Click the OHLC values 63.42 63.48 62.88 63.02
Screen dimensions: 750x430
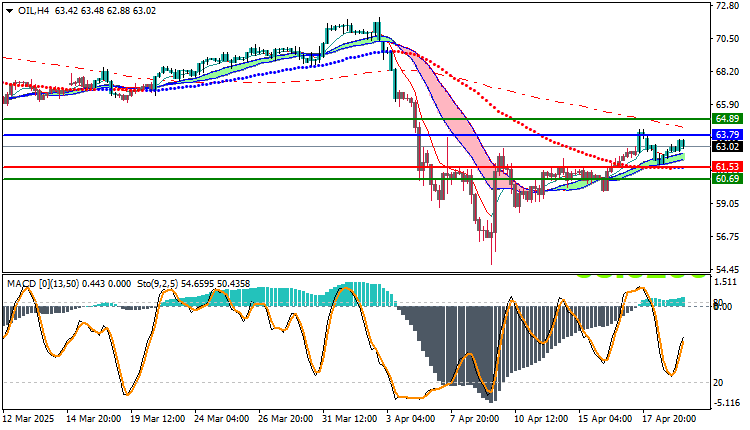pyautogui.click(x=105, y=11)
